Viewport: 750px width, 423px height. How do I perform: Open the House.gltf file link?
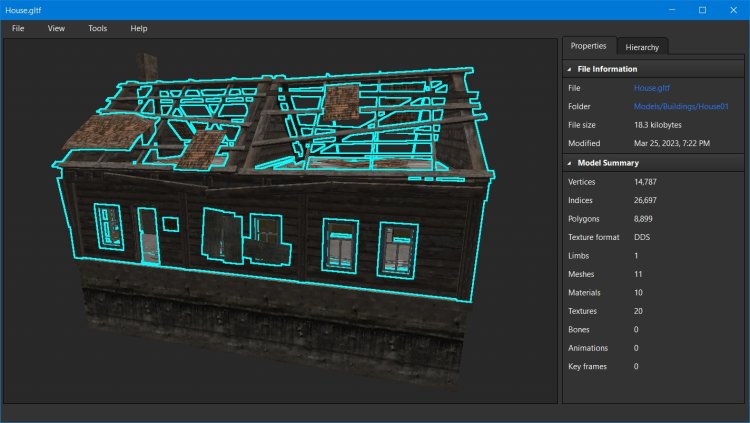click(654, 88)
